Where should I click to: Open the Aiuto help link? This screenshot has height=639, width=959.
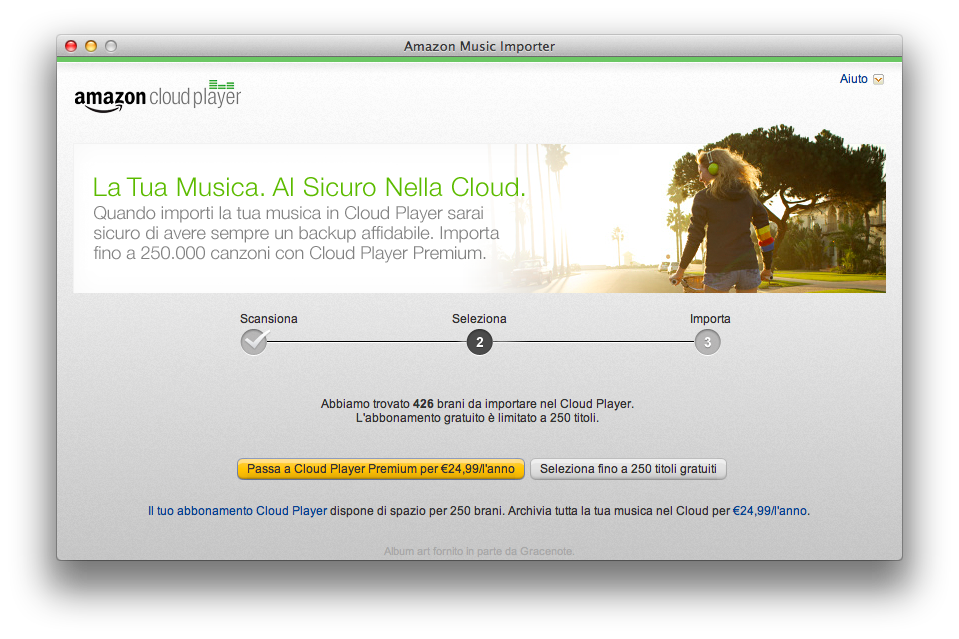click(x=853, y=79)
